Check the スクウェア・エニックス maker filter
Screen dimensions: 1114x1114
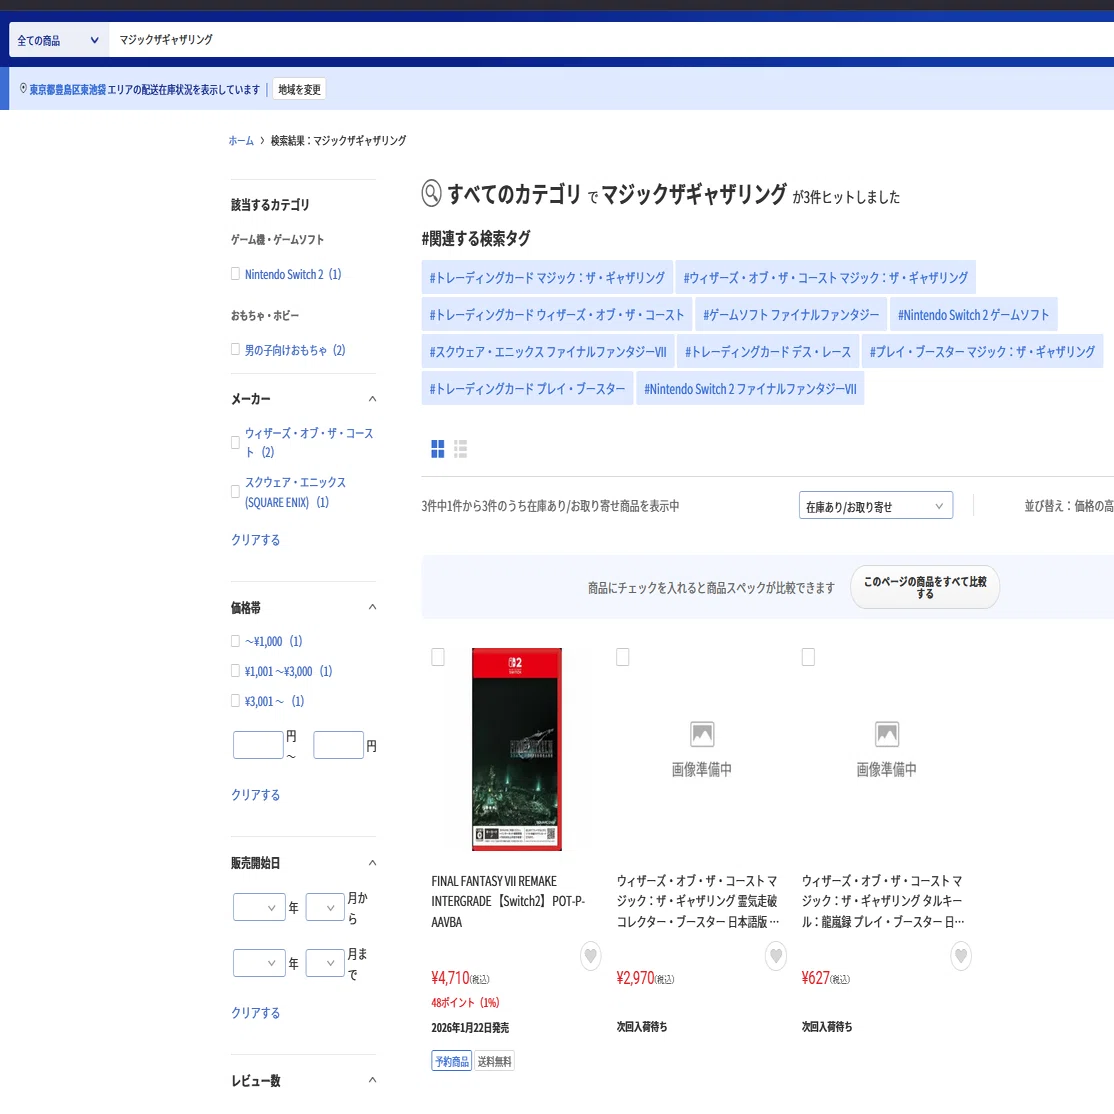click(x=235, y=492)
